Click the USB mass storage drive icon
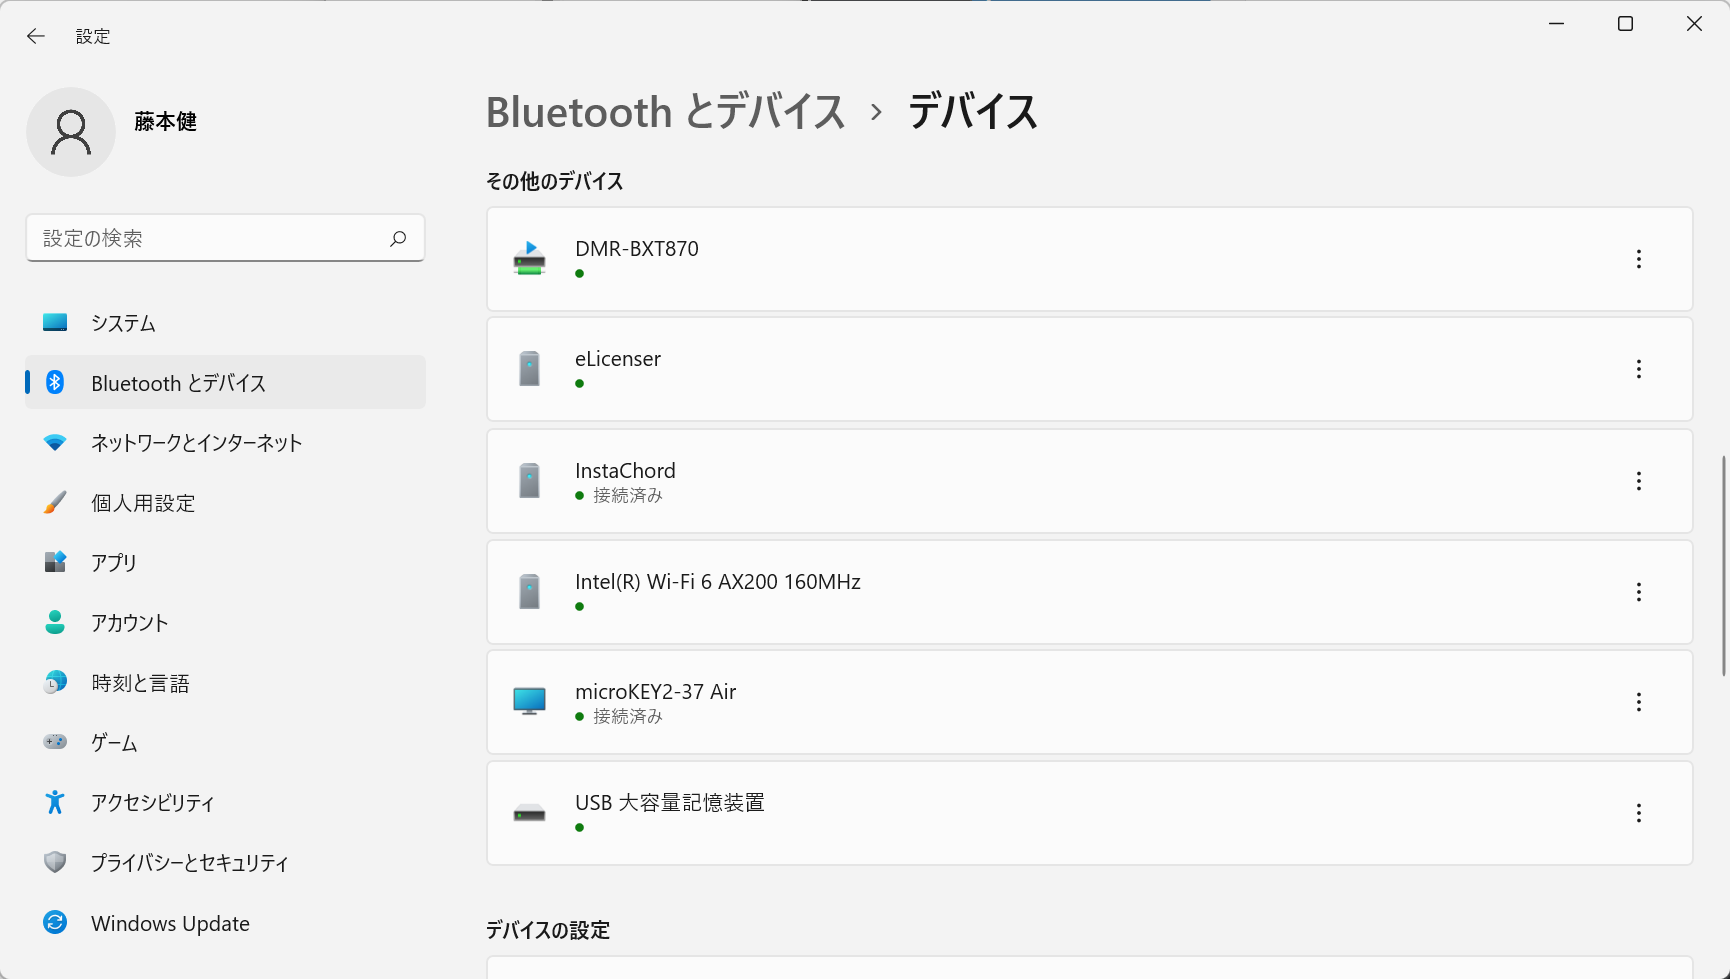1730x979 pixels. coord(529,813)
